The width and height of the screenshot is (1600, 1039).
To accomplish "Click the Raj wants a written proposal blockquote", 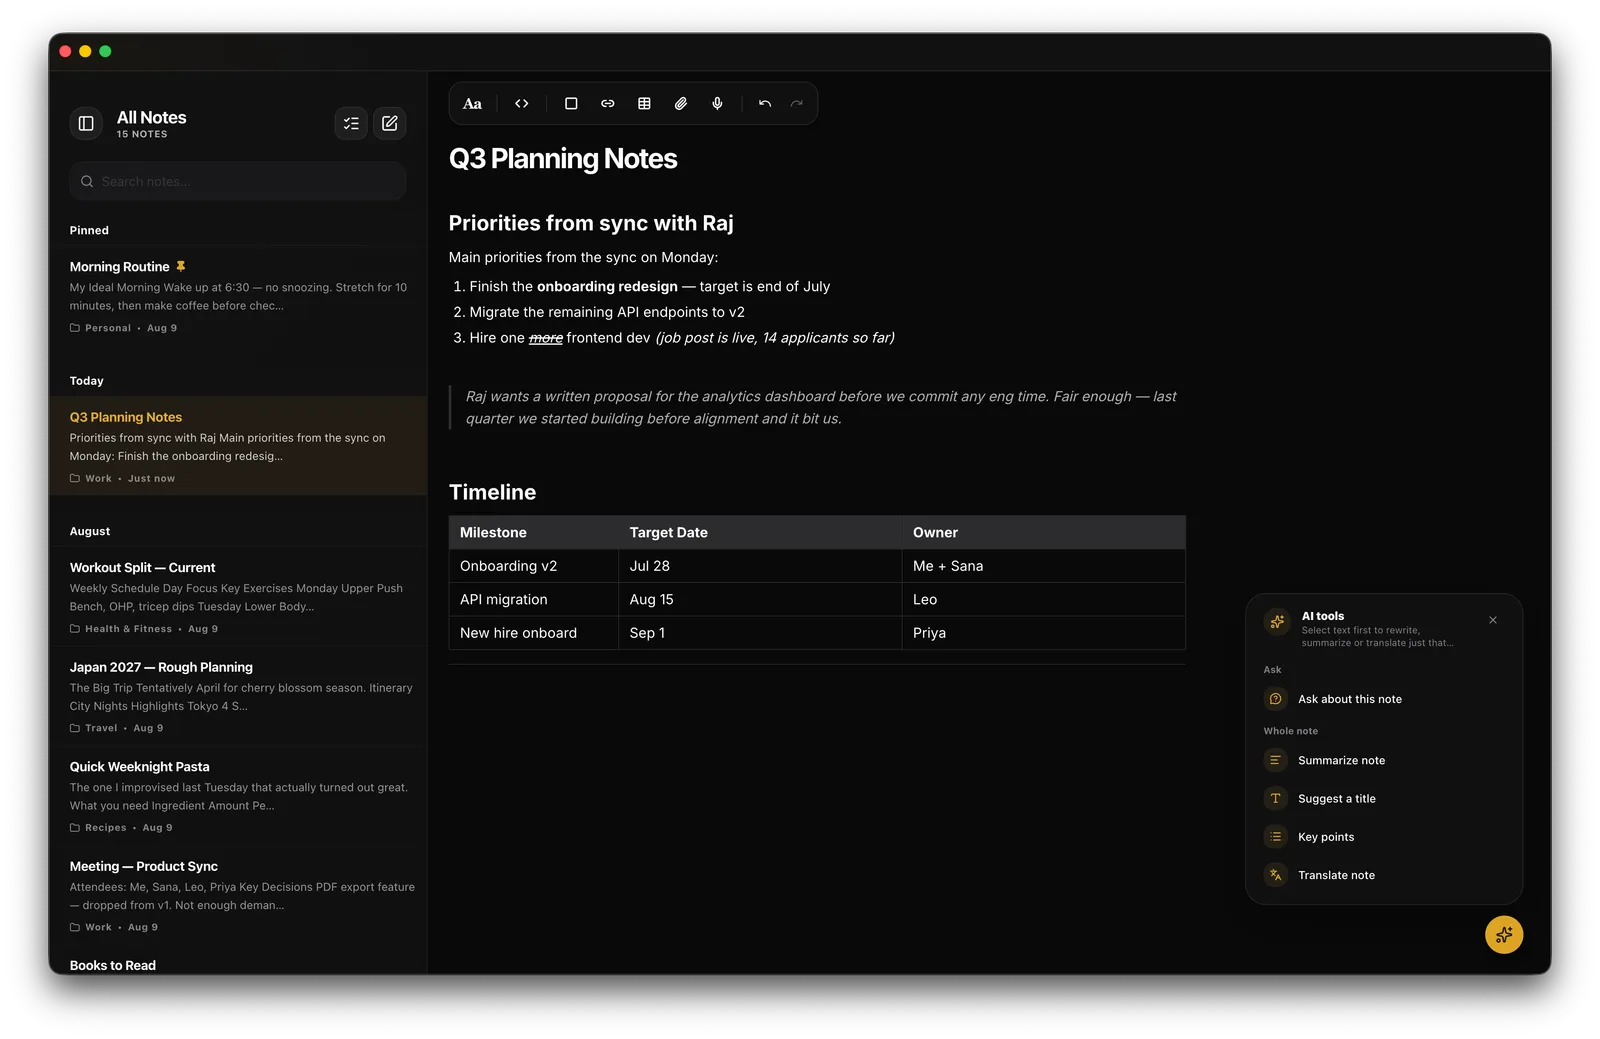I will 820,407.
